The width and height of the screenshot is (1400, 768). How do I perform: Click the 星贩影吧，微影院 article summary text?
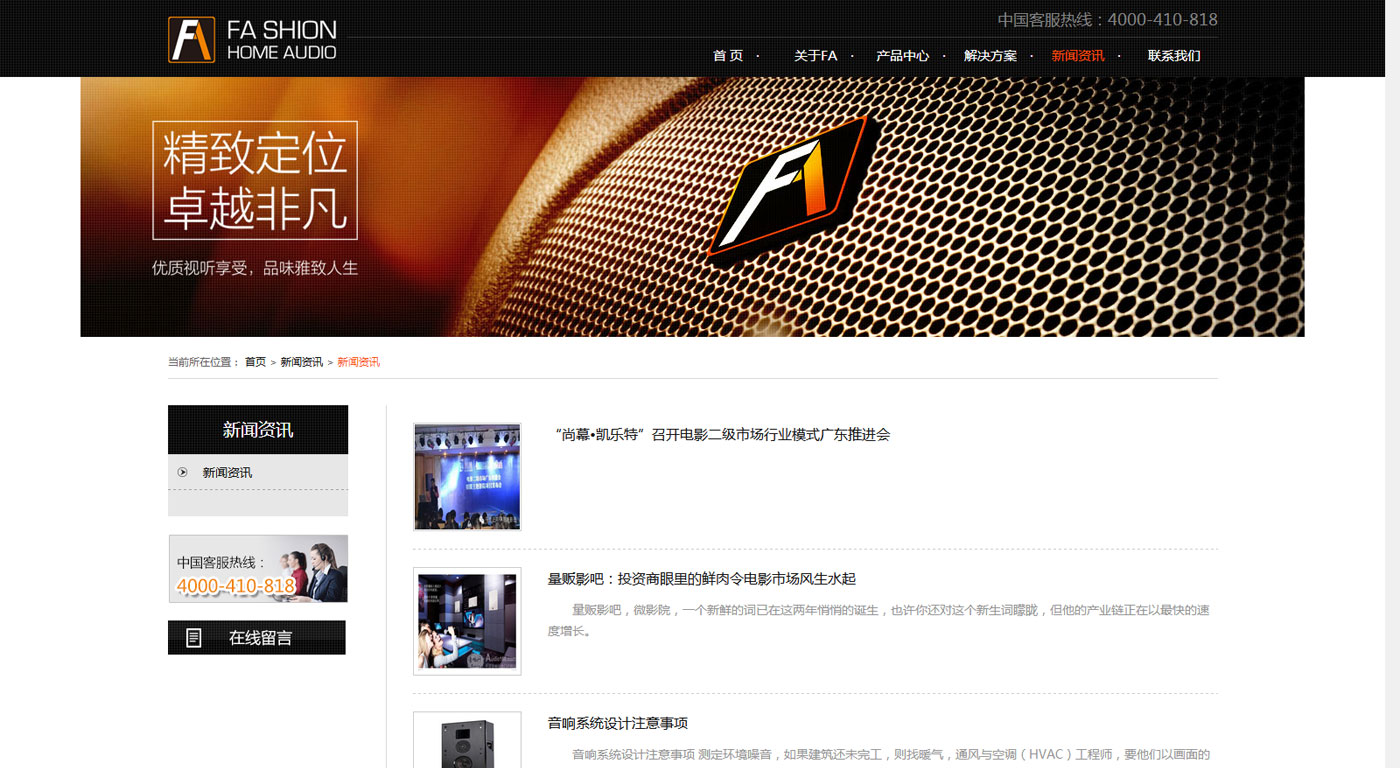[x=878, y=620]
